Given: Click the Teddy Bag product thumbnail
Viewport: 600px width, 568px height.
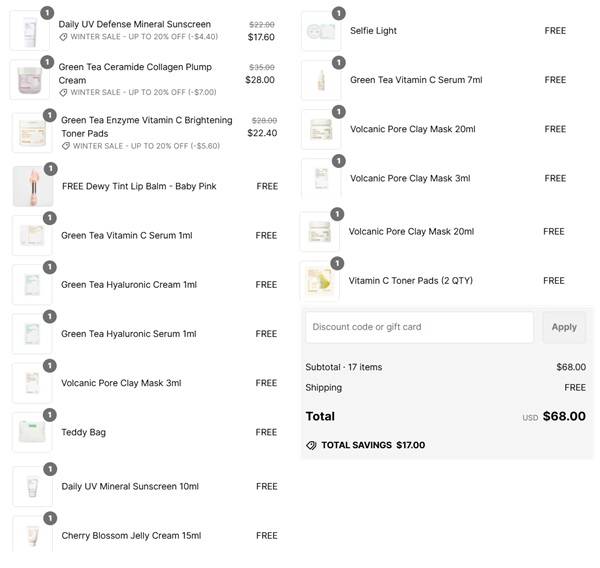Looking at the screenshot, I should click(x=31, y=432).
